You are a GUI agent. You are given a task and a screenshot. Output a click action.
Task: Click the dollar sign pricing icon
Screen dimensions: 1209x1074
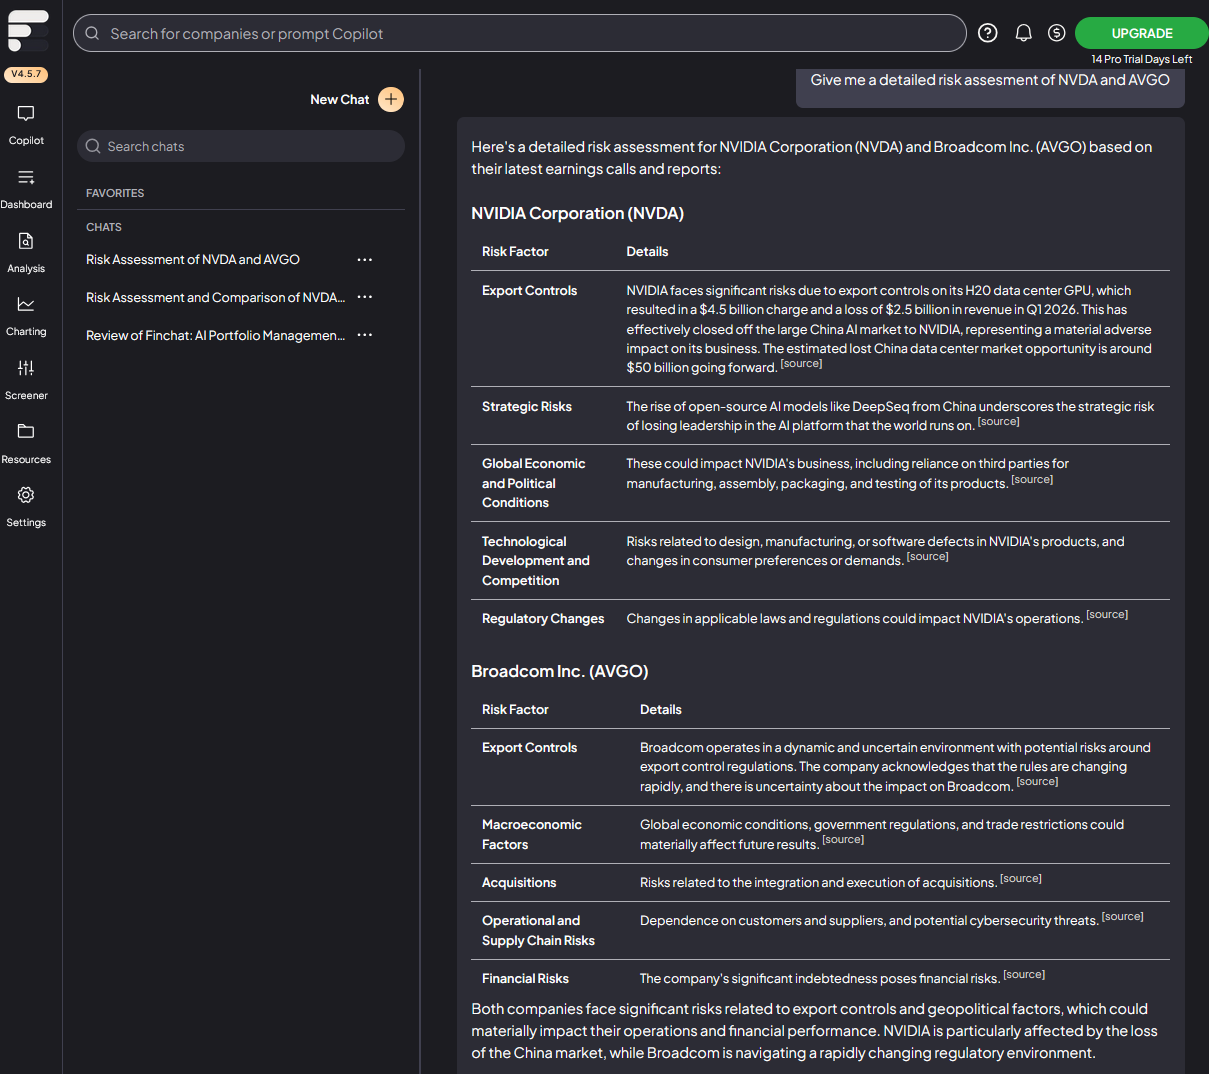coord(1056,33)
